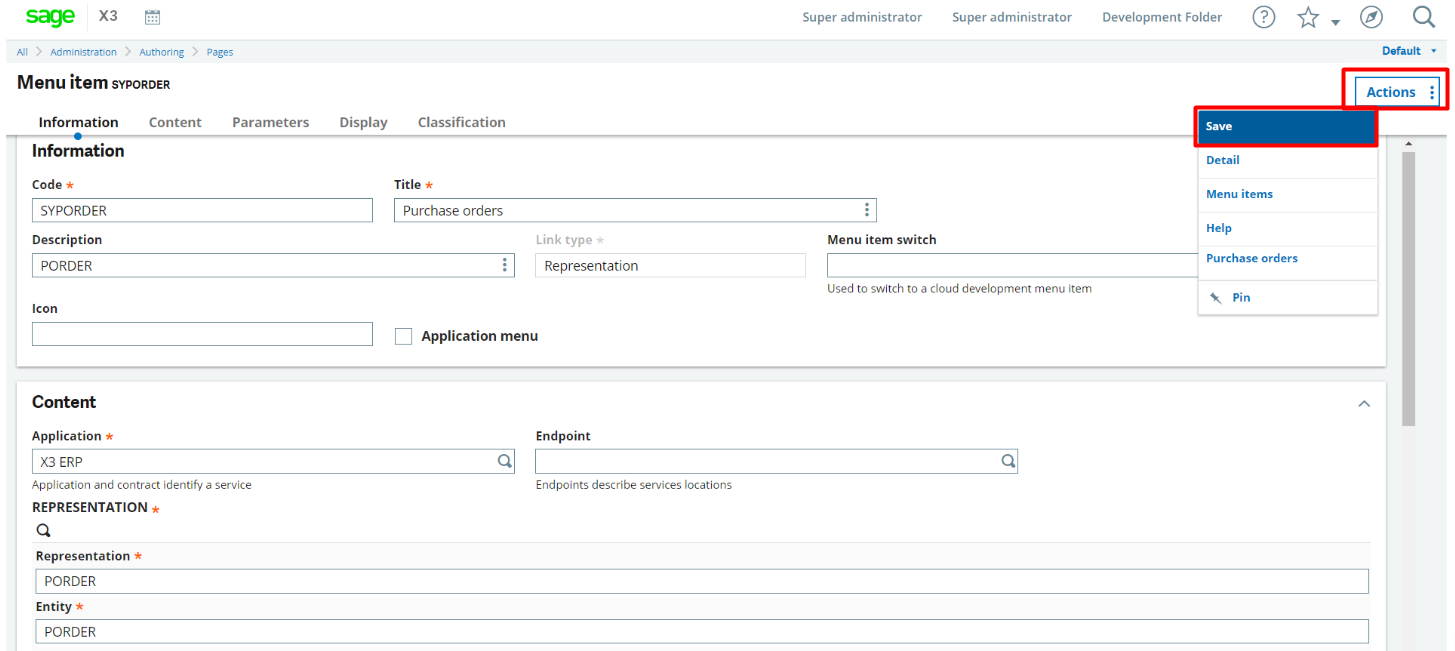Click the favorites star icon
Screen dimensions: 1455x651
click(x=1307, y=16)
